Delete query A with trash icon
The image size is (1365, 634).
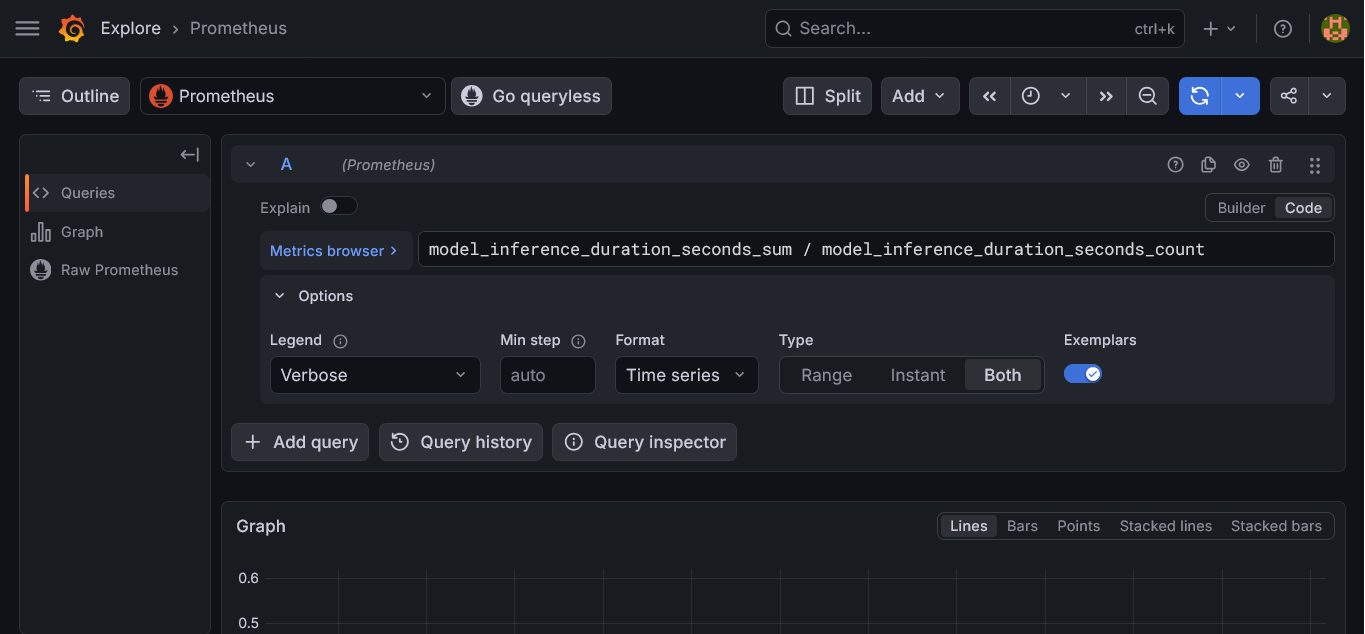(x=1276, y=165)
